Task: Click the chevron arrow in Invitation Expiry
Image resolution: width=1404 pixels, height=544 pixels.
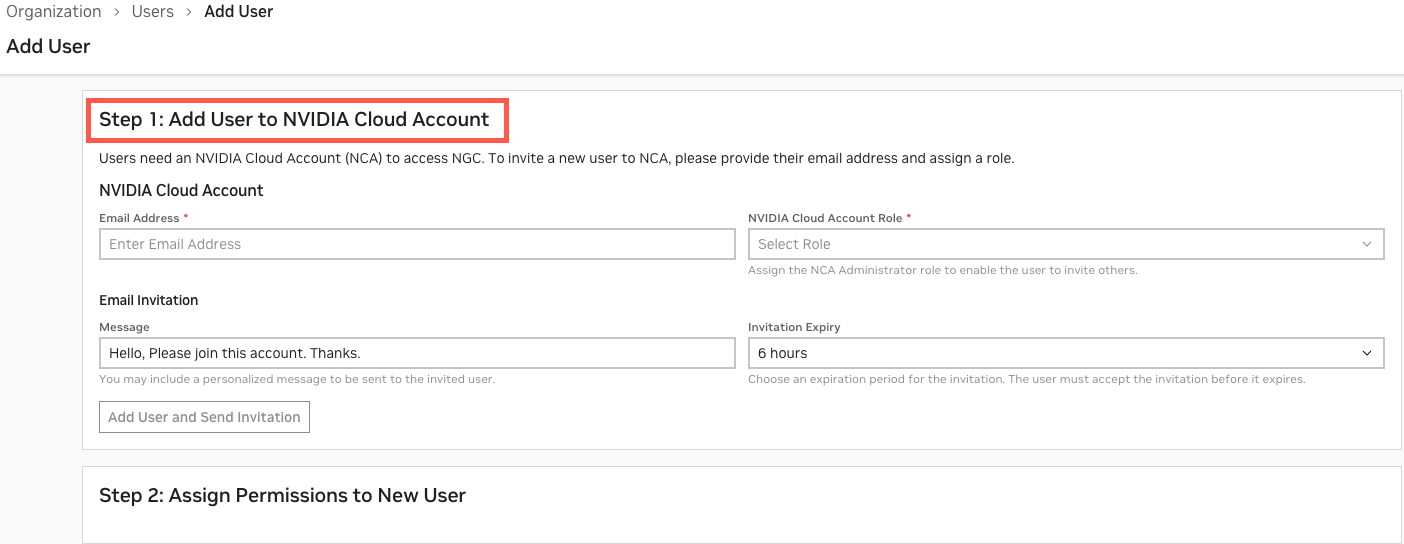Action: click(x=1367, y=353)
